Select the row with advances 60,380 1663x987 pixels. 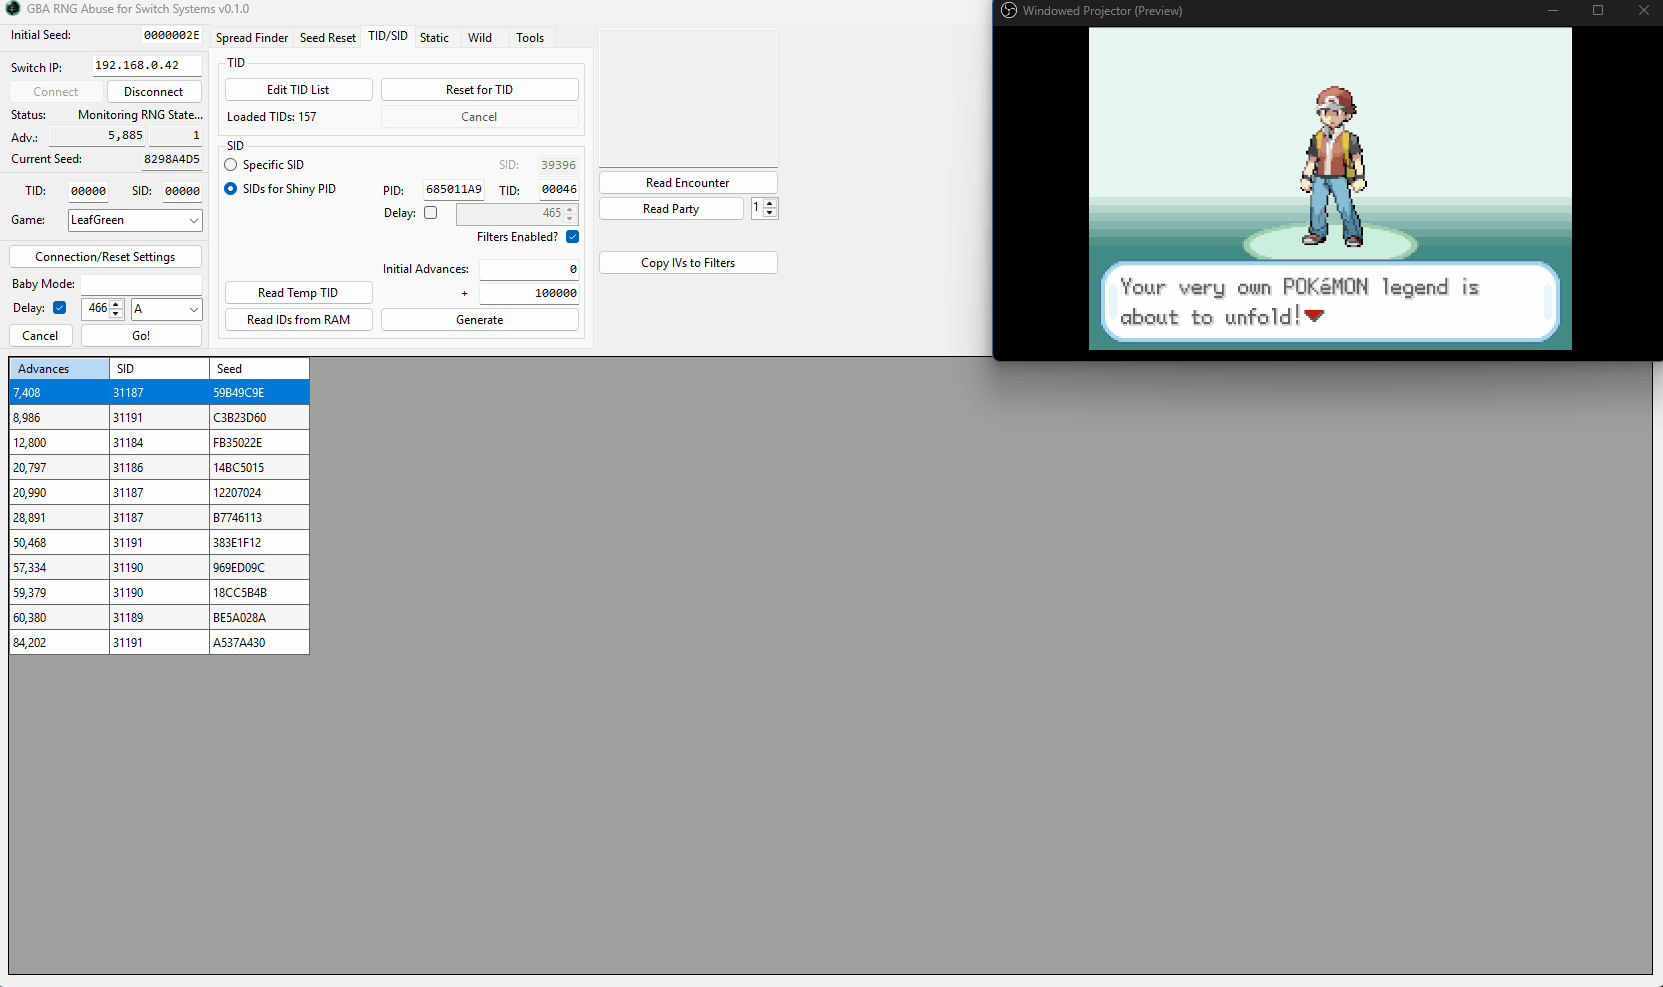(159, 618)
